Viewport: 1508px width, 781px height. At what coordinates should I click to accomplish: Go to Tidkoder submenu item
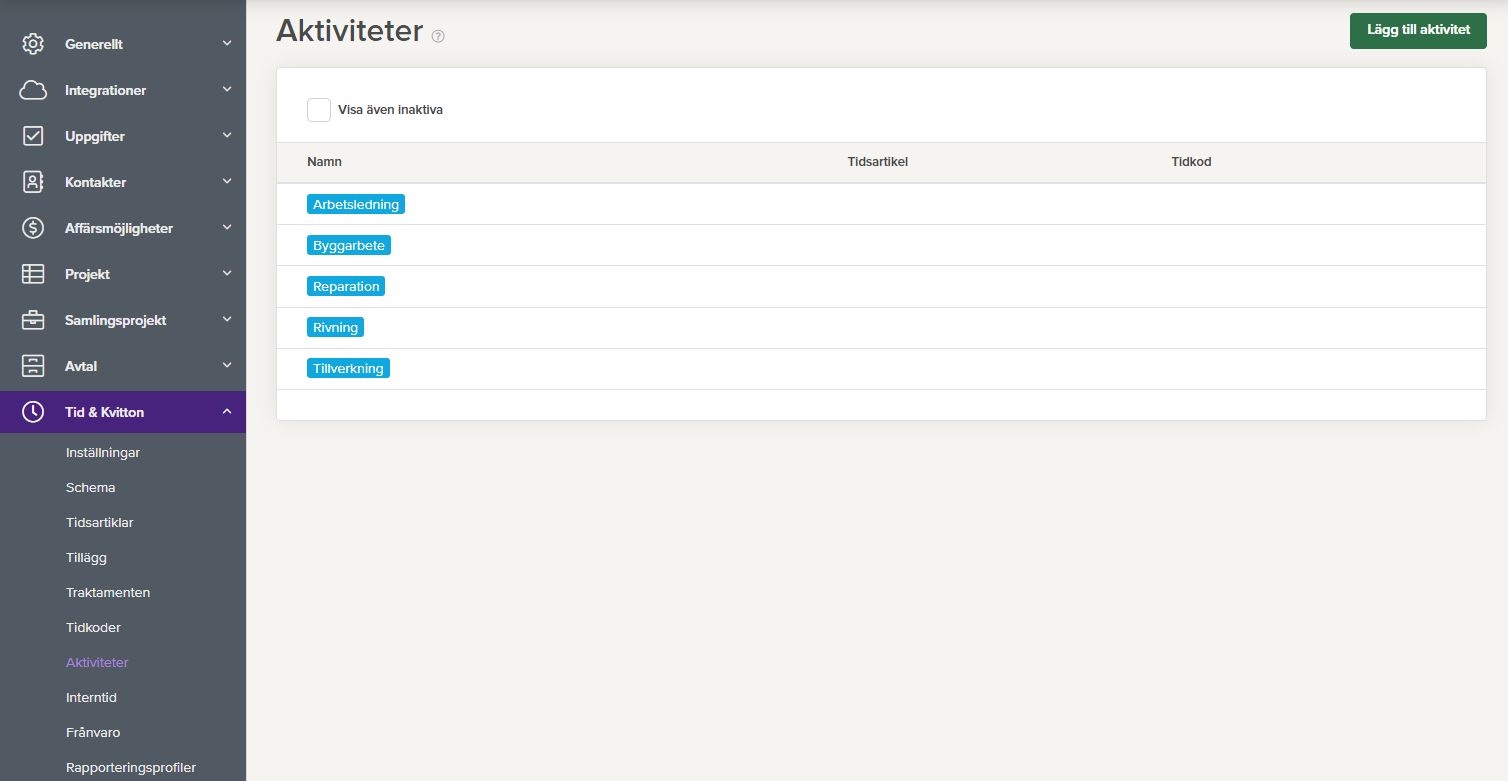click(x=93, y=628)
